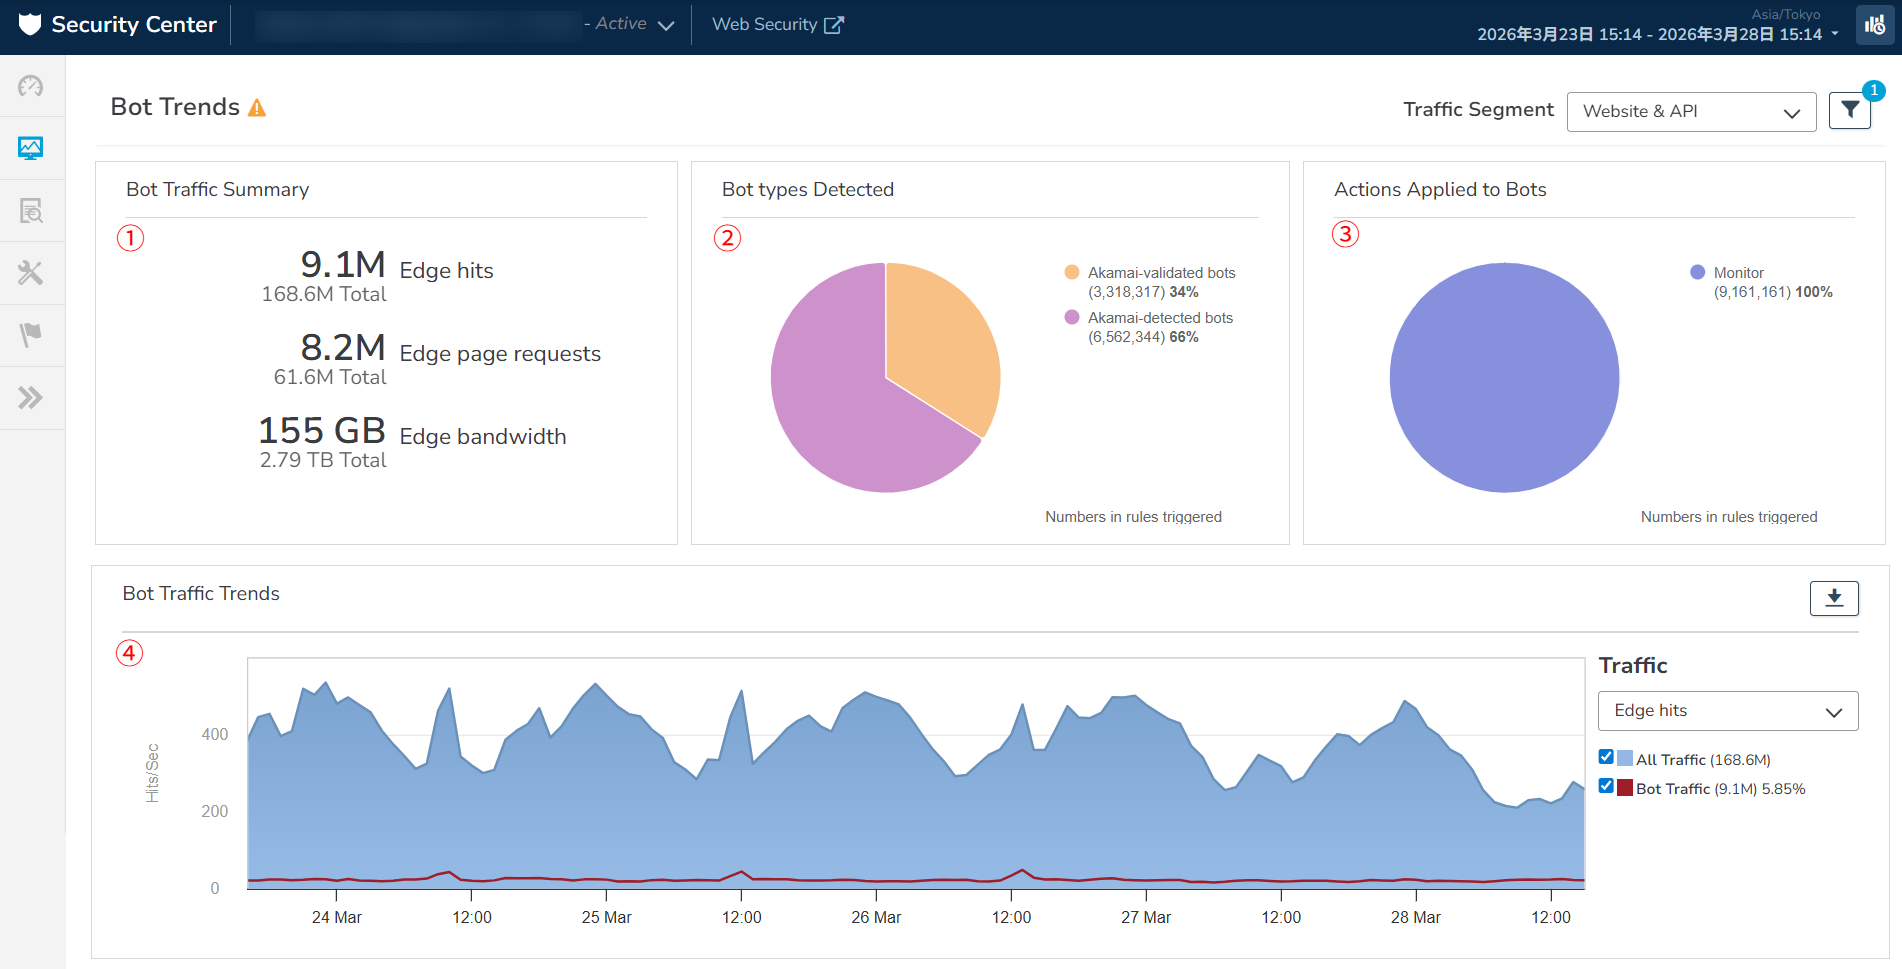Click the Monitor legend entry
This screenshot has width=1902, height=969.
click(x=1738, y=273)
